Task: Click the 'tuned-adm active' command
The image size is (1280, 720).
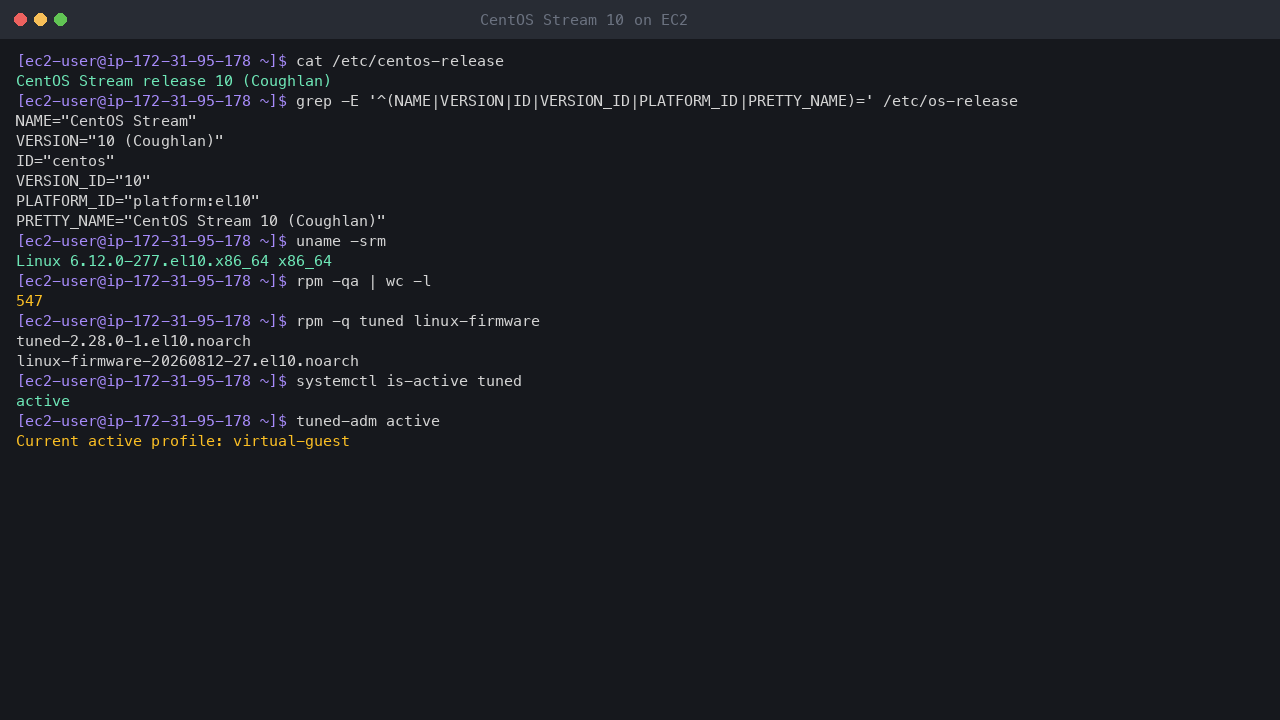Action: point(368,421)
